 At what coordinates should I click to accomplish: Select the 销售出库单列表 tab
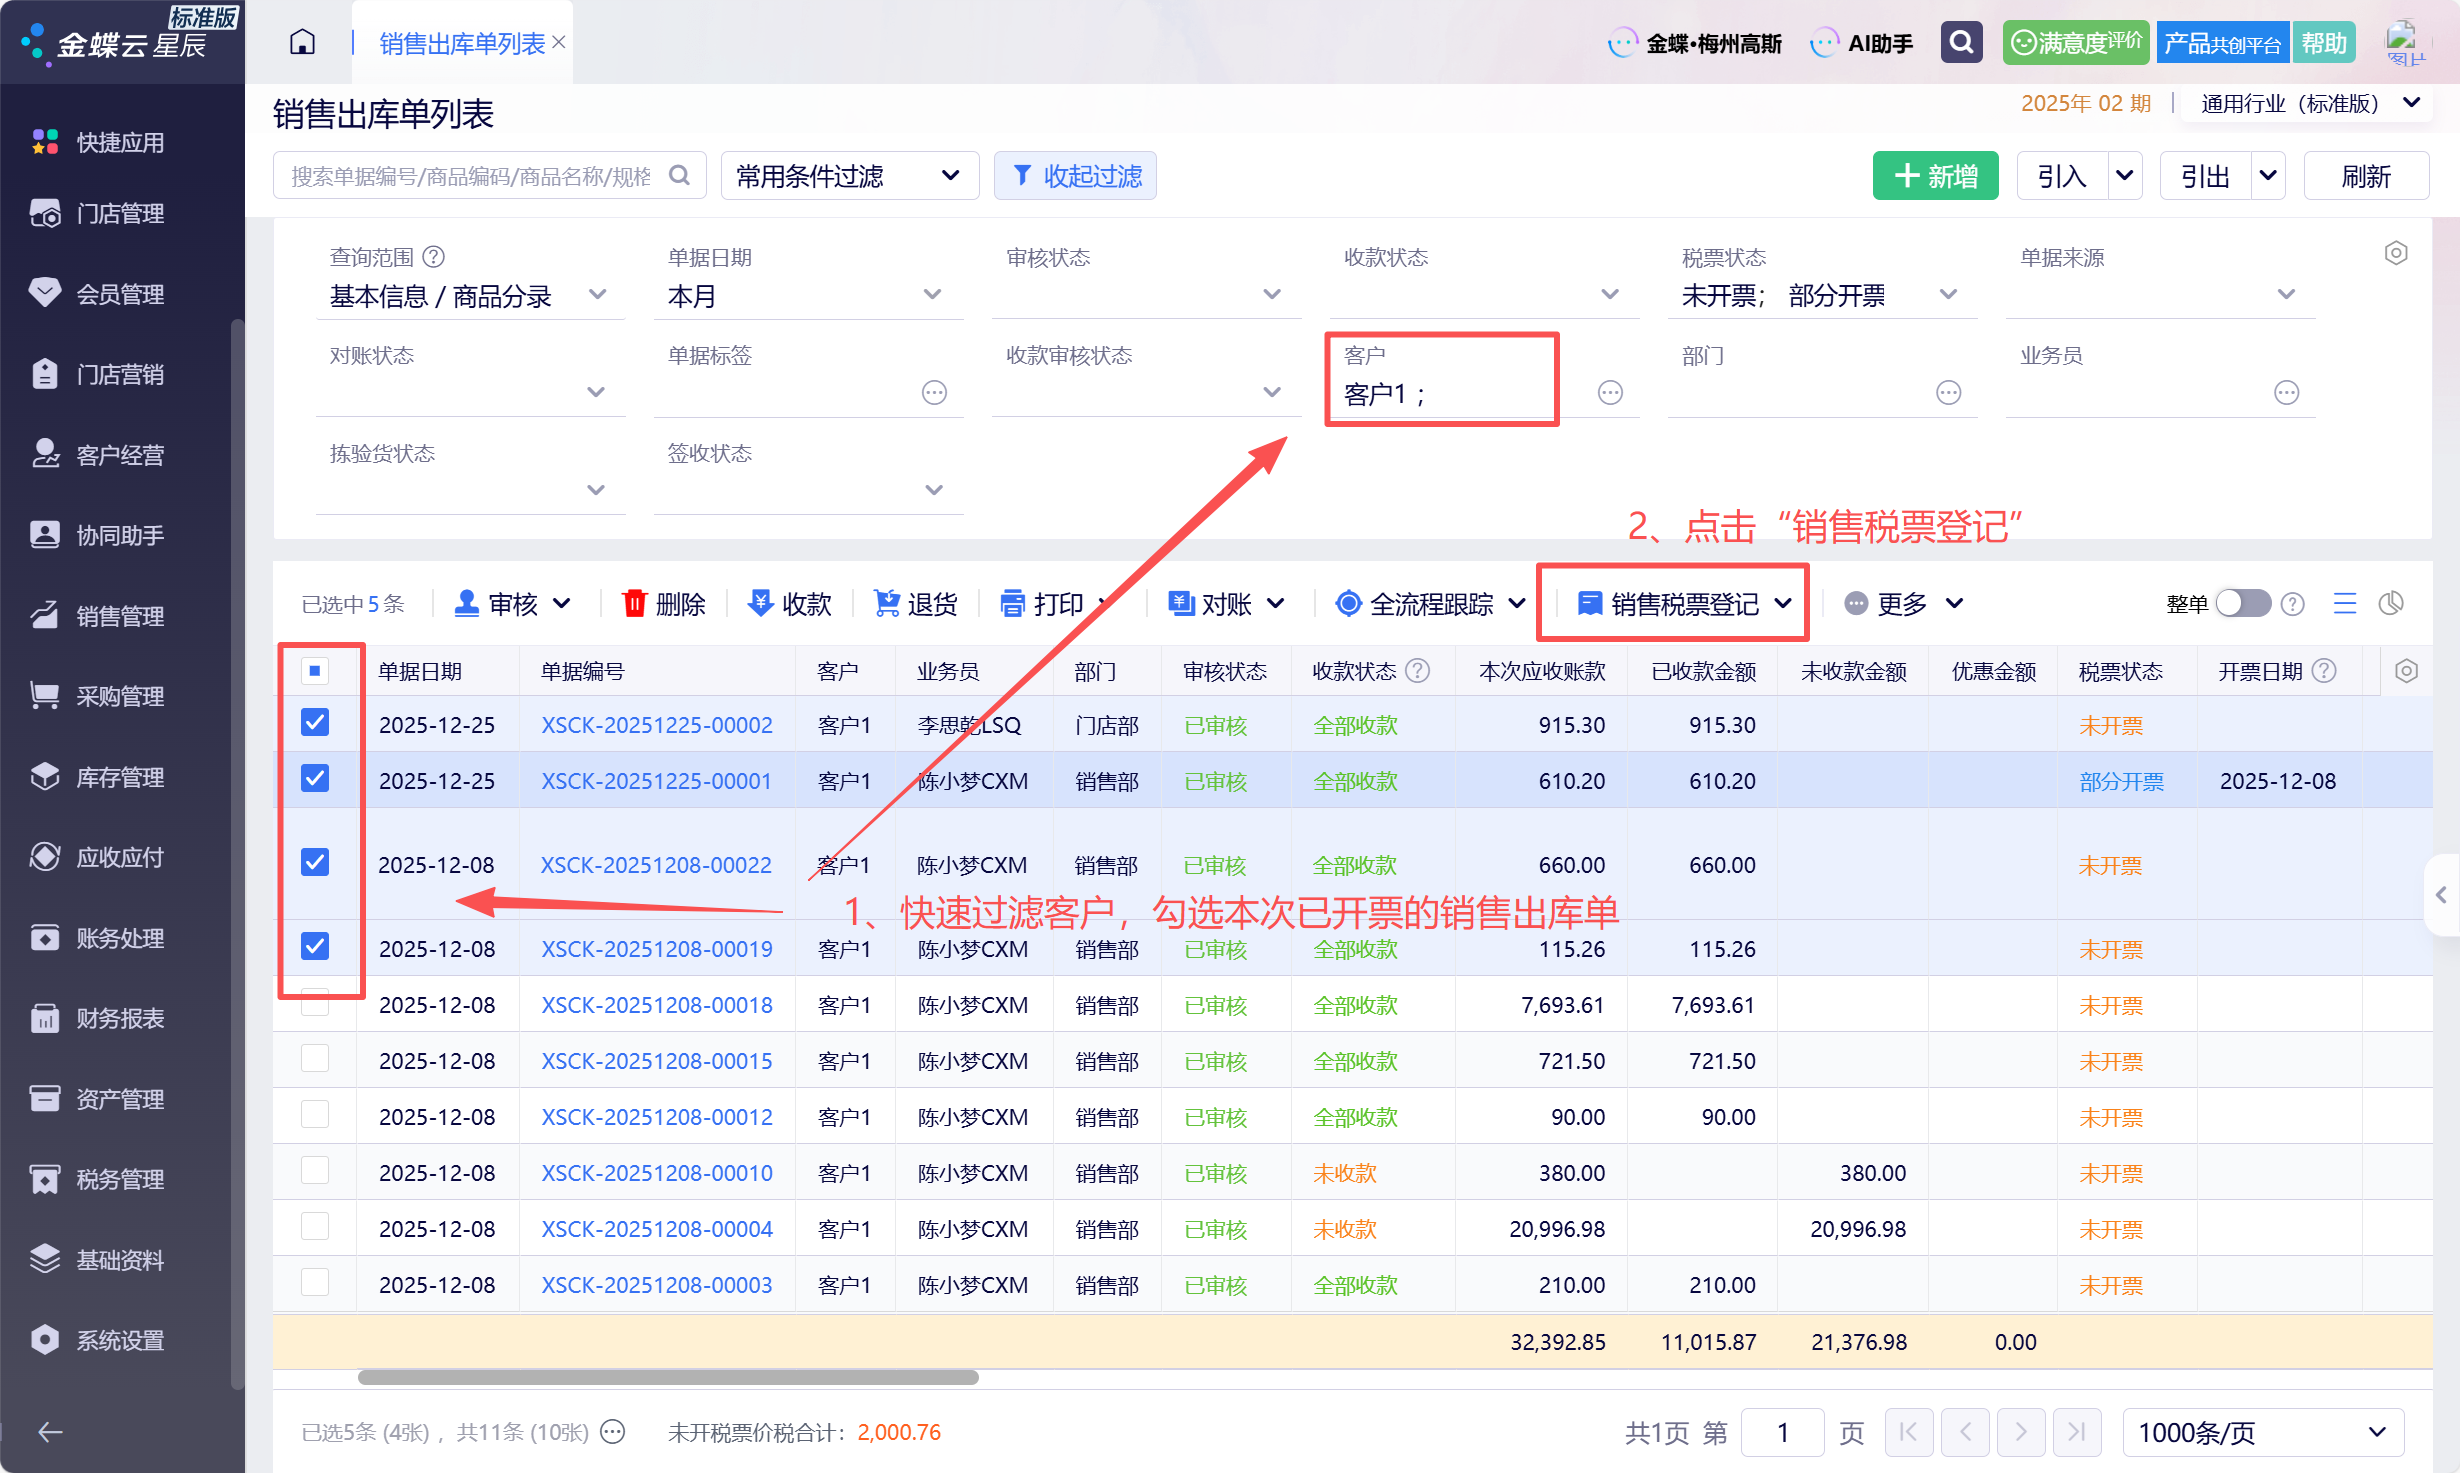pyautogui.click(x=462, y=43)
